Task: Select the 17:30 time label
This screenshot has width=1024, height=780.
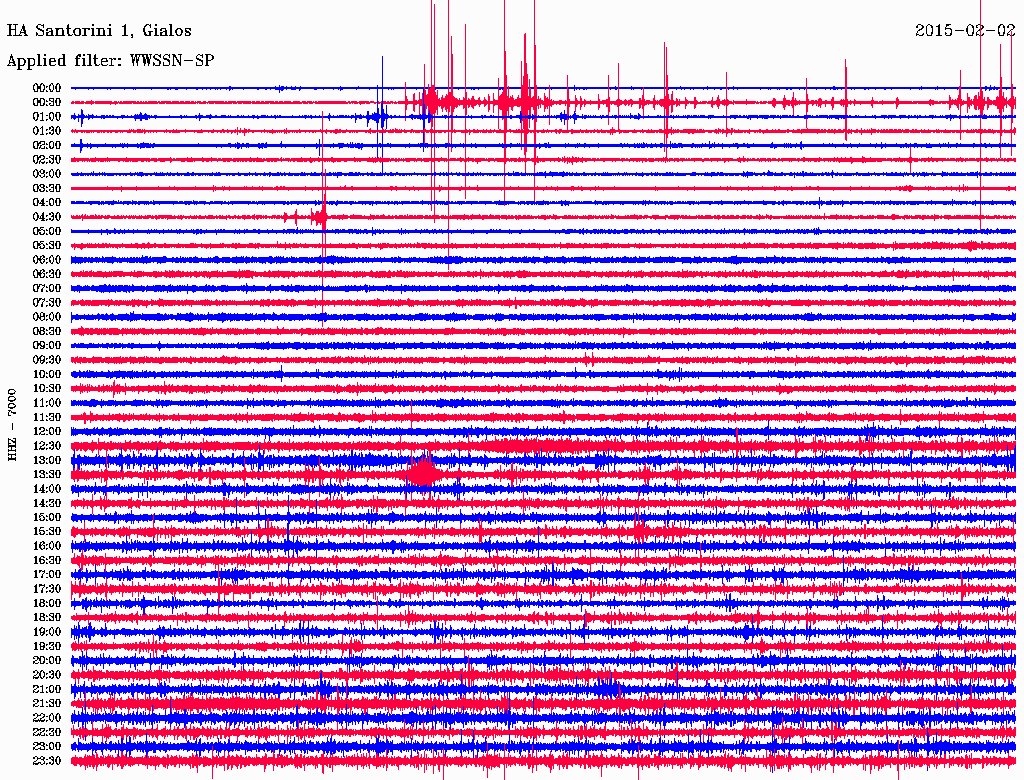Action: click(47, 589)
